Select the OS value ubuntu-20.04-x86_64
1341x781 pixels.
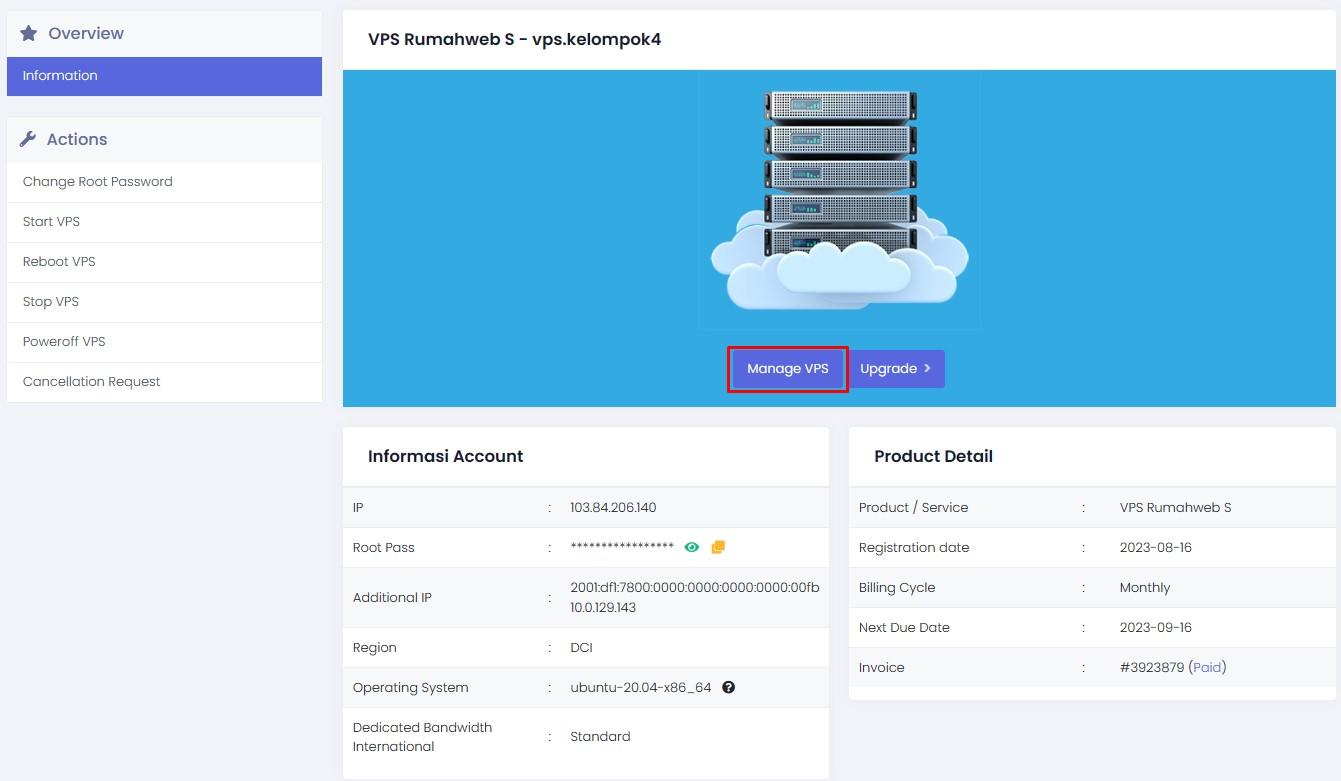[x=641, y=687]
